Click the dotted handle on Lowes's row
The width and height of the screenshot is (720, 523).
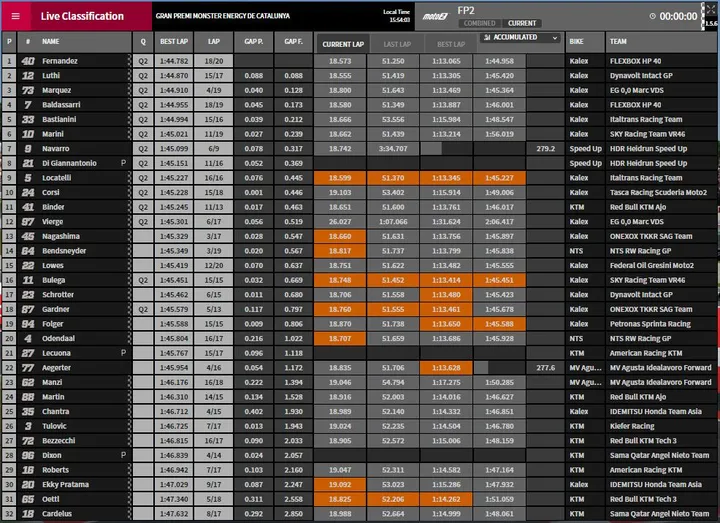pyautogui.click(x=129, y=265)
